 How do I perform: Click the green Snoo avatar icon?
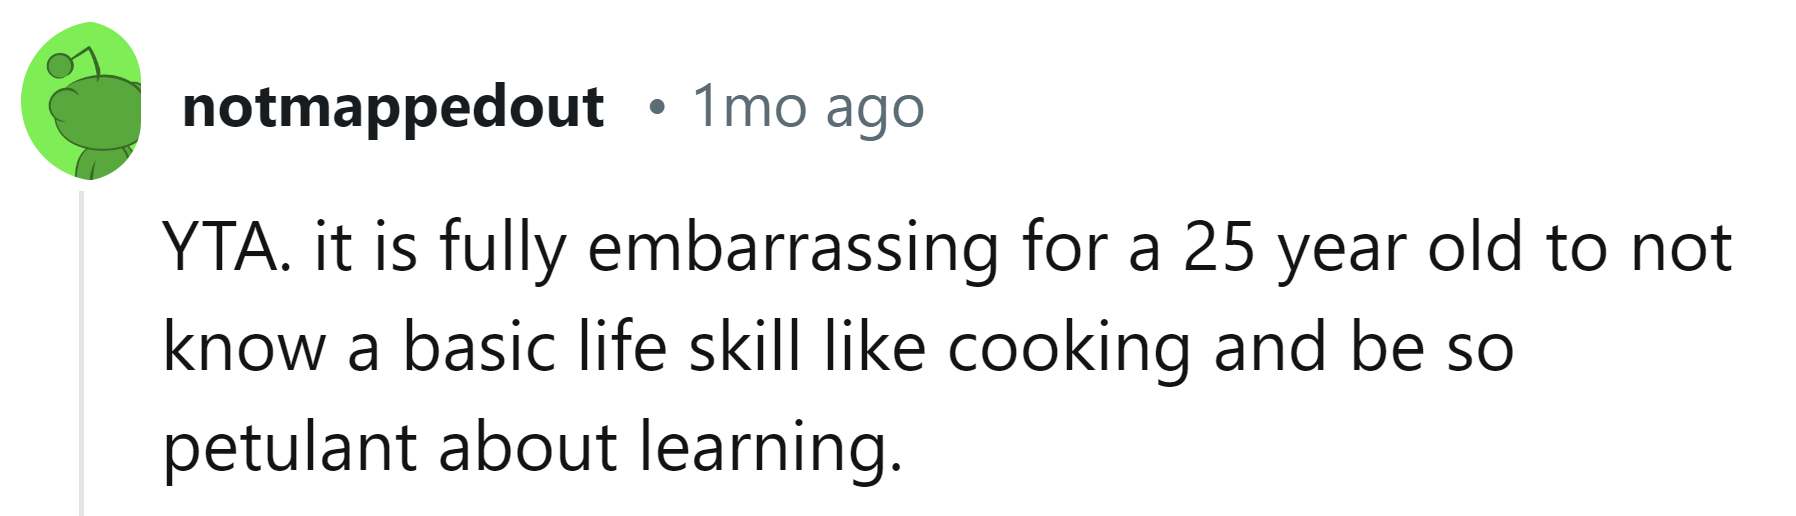pos(82,102)
